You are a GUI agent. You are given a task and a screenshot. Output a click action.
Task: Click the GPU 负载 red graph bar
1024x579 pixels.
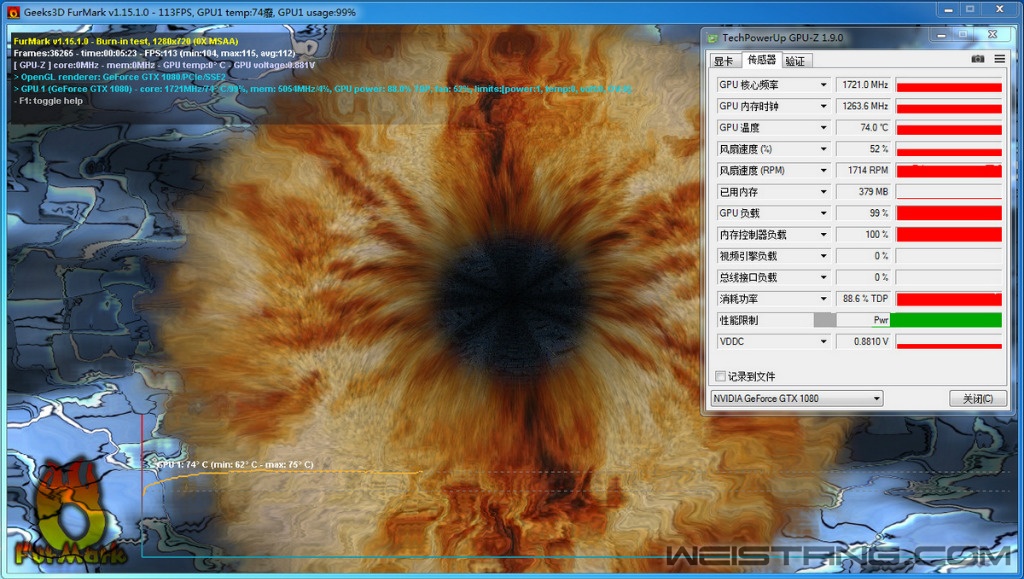click(949, 213)
